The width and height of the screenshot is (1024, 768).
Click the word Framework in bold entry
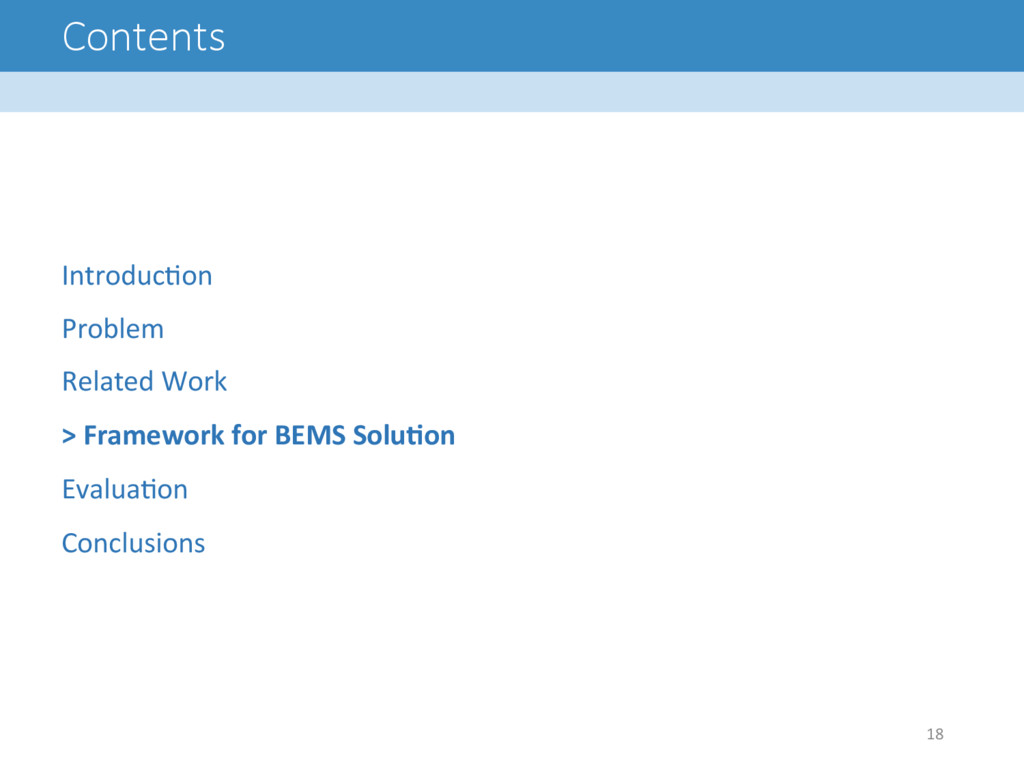tap(154, 436)
